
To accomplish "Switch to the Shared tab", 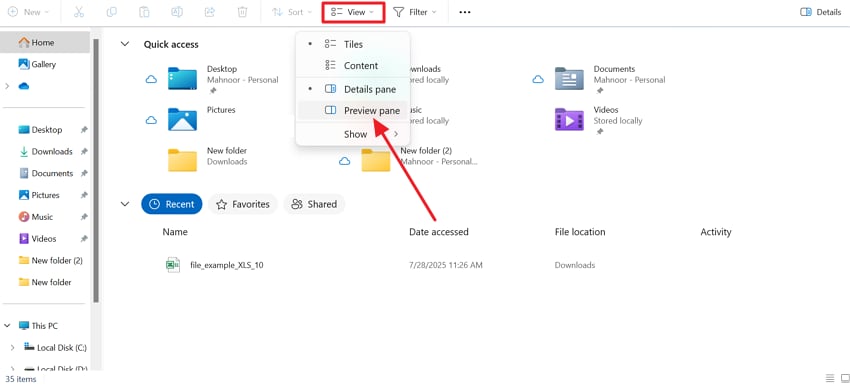I will tap(314, 204).
